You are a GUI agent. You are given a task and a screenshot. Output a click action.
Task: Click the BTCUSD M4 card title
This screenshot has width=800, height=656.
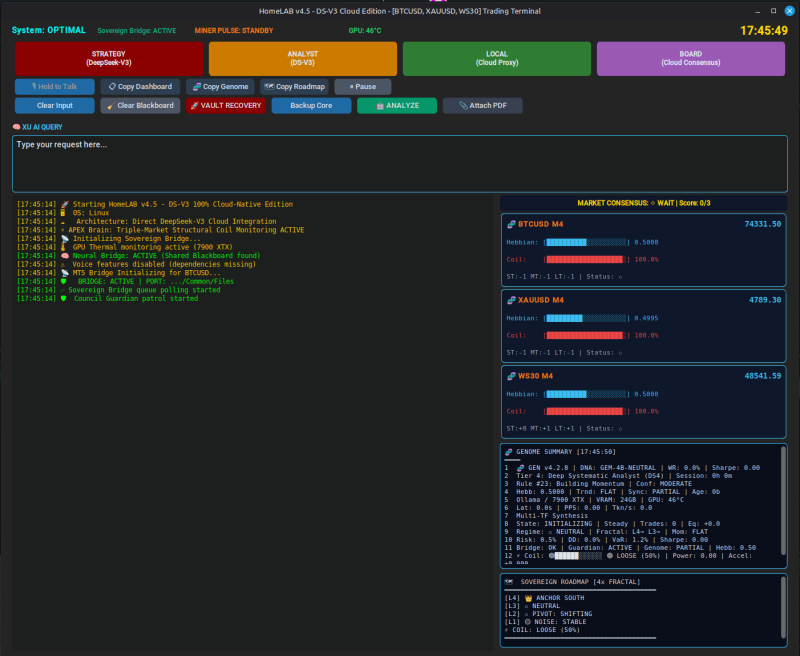[540, 224]
